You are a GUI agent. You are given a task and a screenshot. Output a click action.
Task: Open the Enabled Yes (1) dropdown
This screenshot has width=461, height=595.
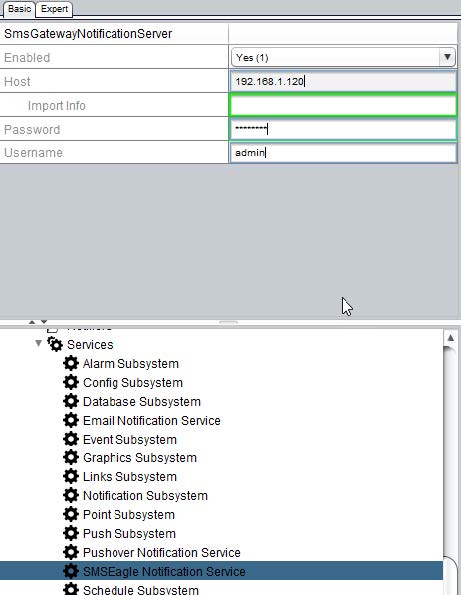(x=343, y=57)
